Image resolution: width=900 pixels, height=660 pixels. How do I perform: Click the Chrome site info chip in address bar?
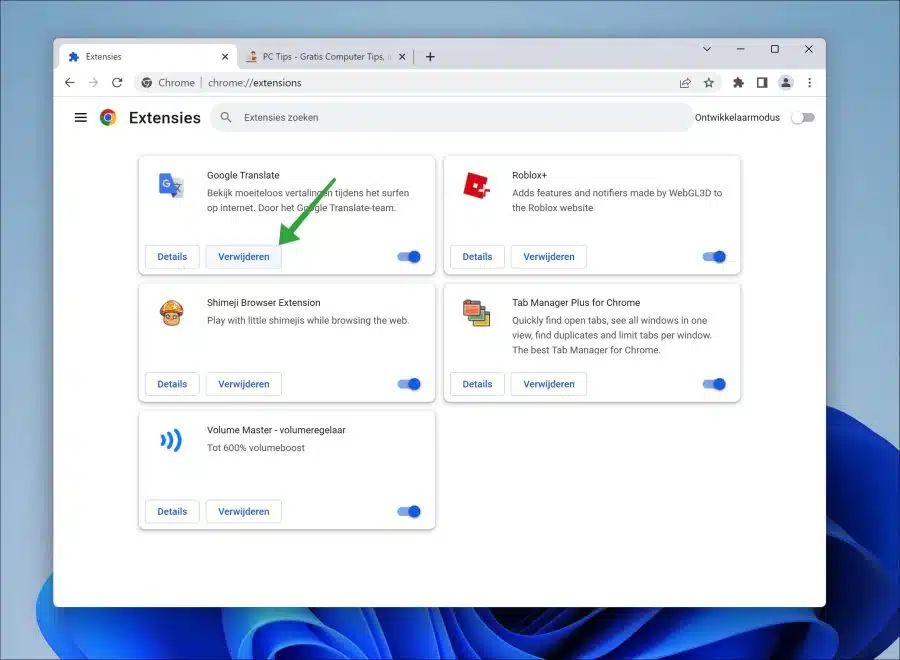(x=168, y=83)
